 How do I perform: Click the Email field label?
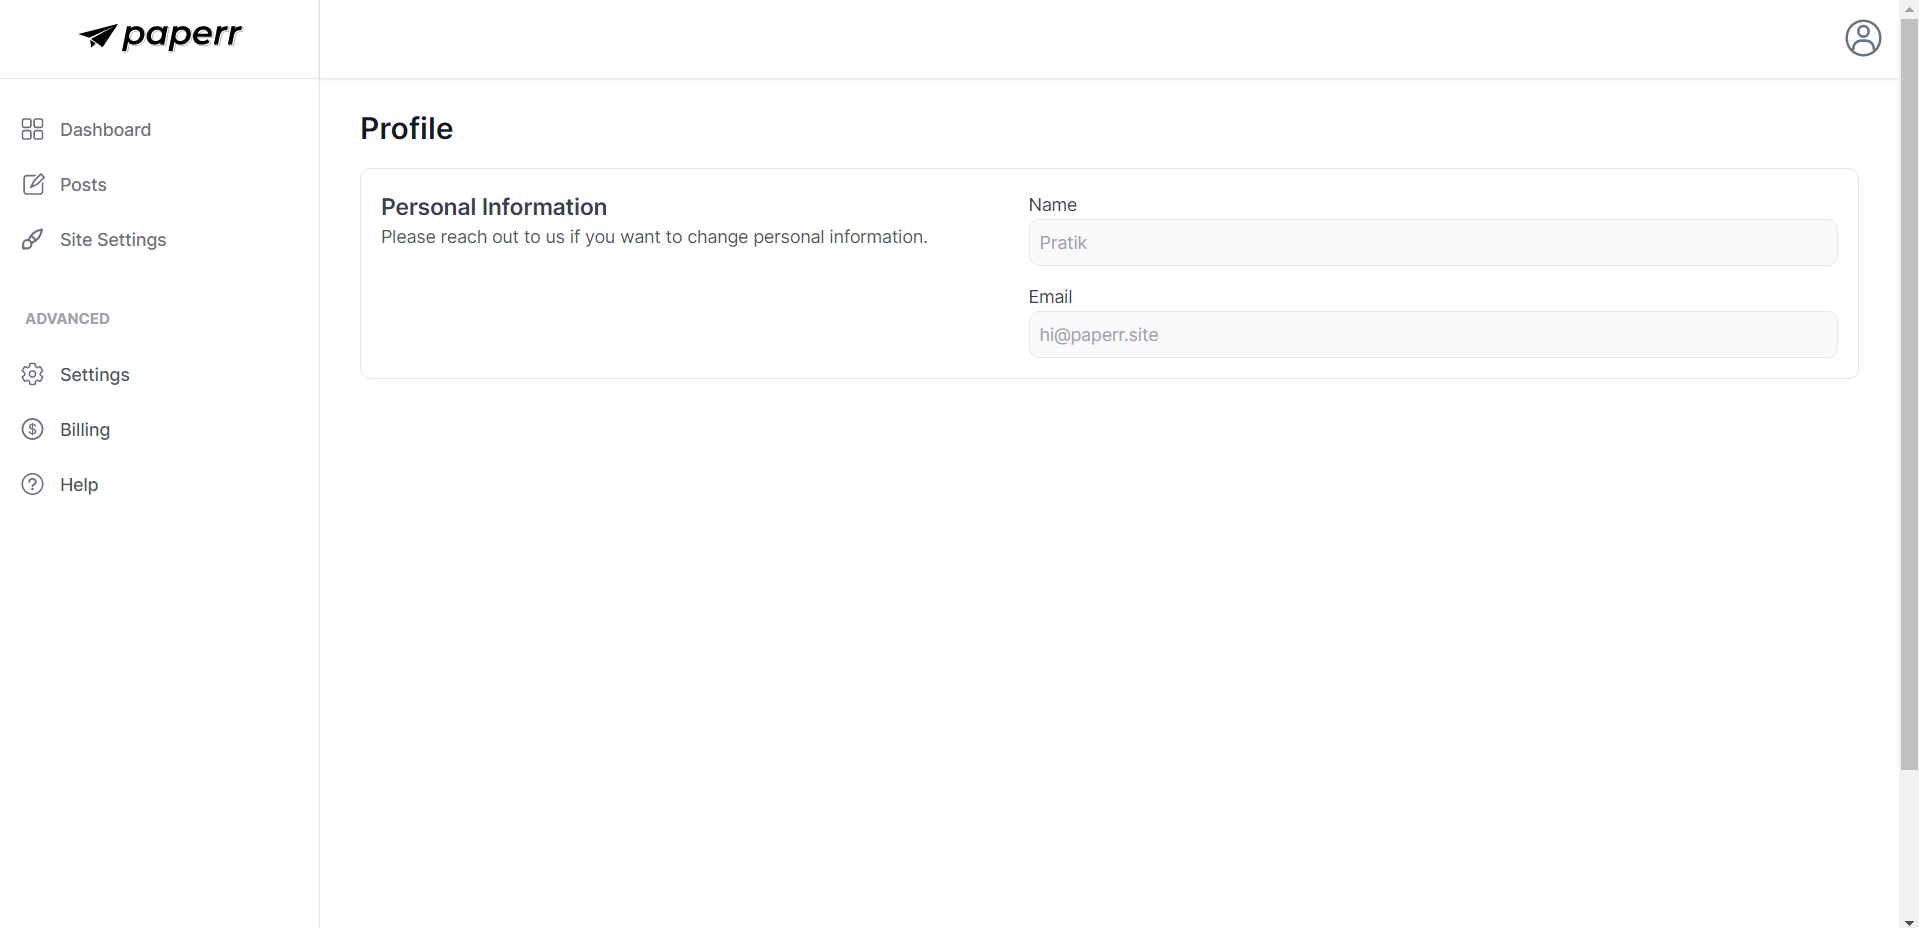pos(1050,297)
